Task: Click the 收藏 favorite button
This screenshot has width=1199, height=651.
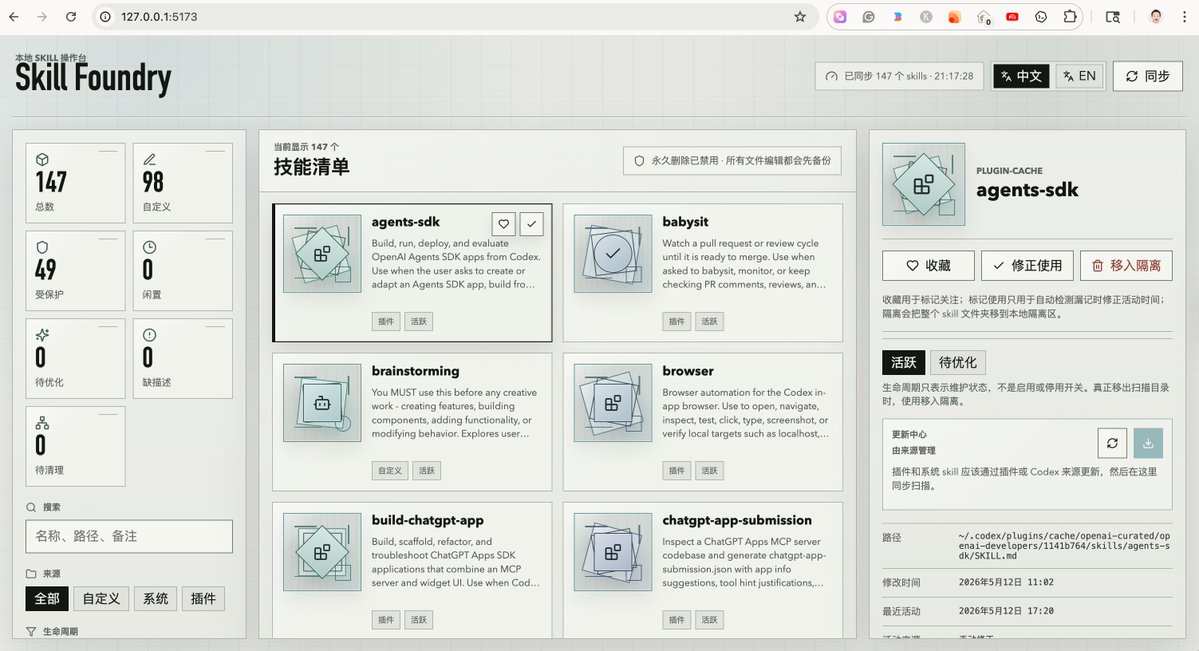Action: coord(928,265)
